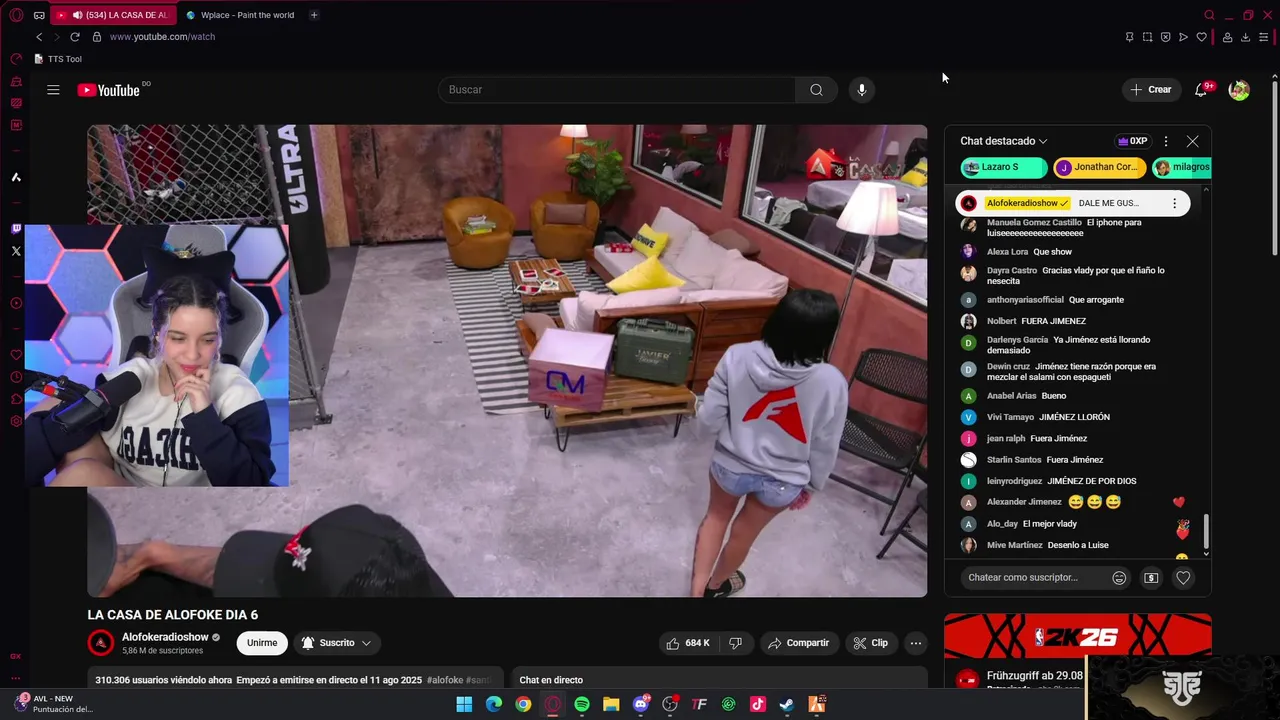Click the Crear button

[1150, 90]
